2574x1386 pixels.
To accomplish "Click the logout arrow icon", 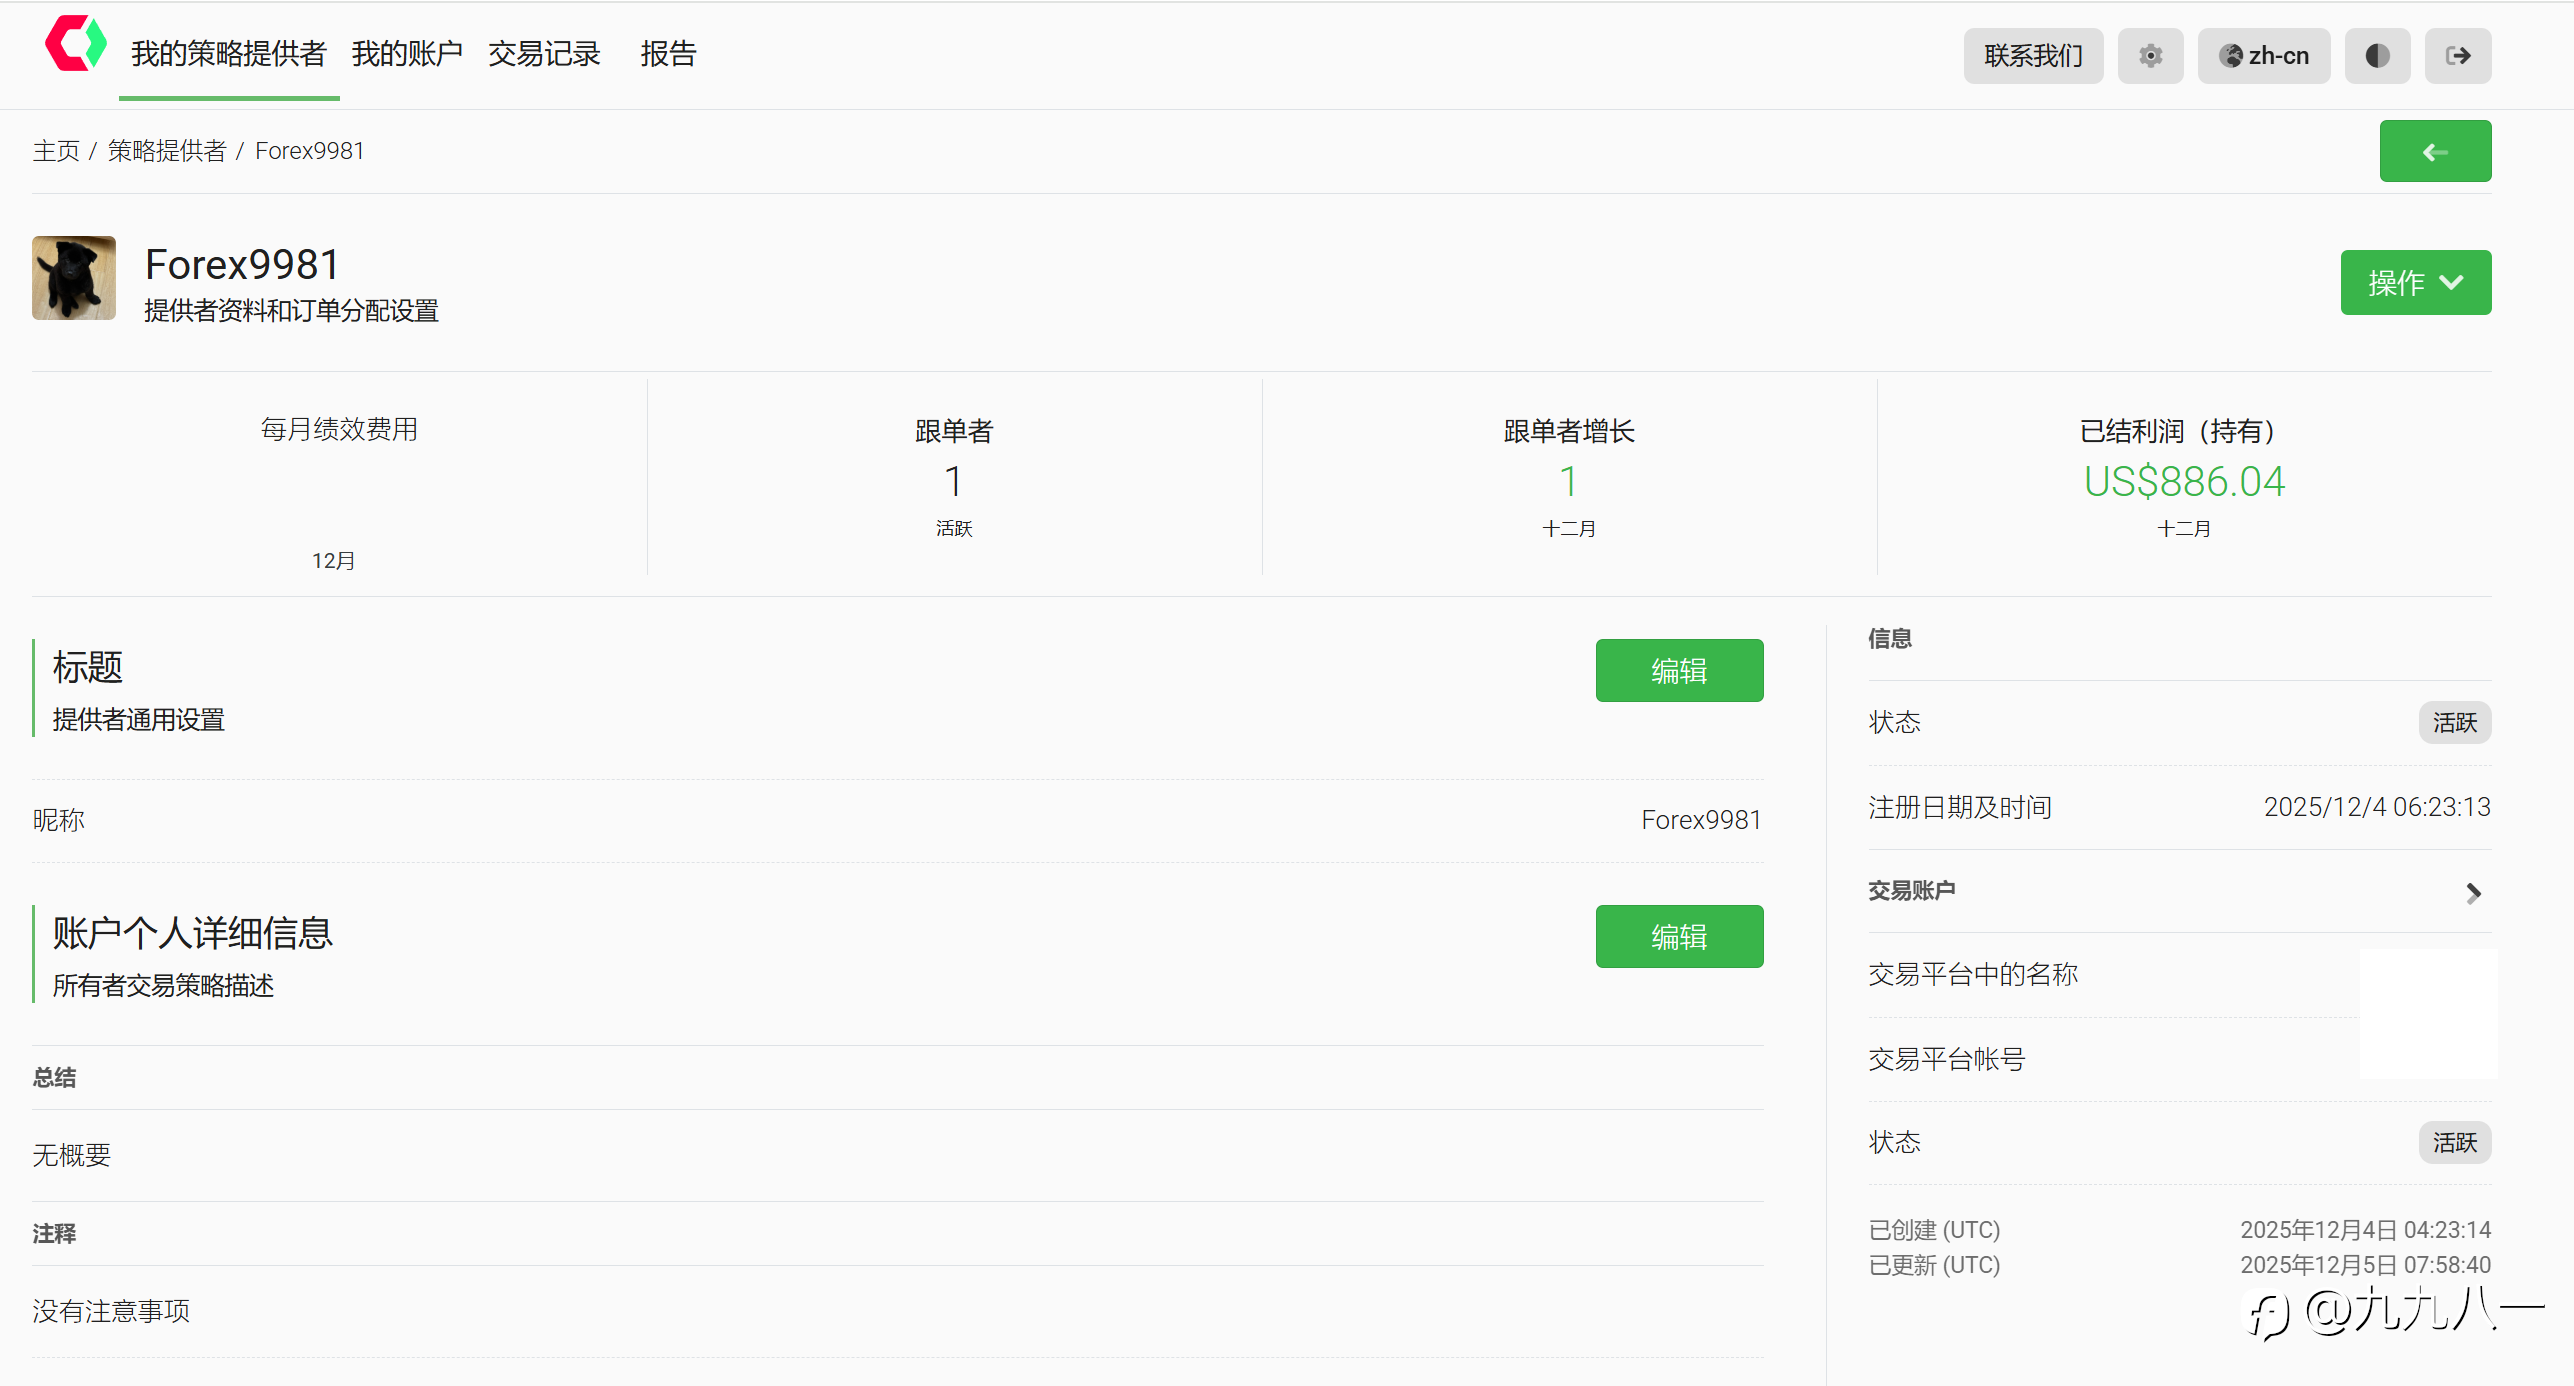I will point(2457,56).
